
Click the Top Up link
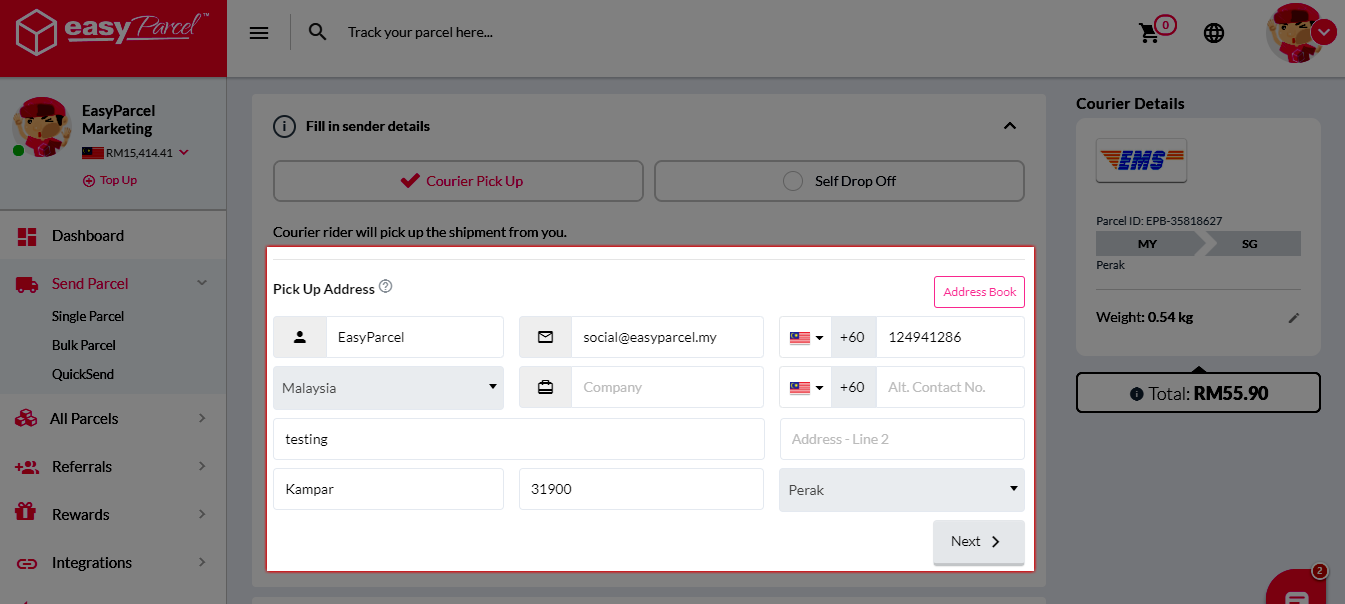pyautogui.click(x=110, y=180)
